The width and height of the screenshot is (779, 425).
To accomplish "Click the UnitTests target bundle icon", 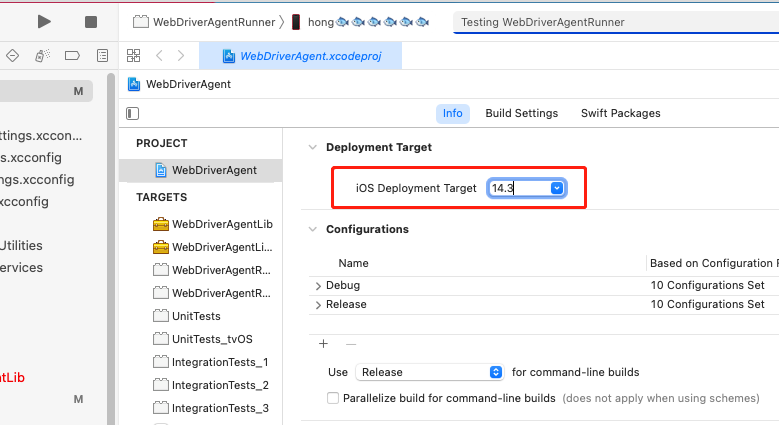I will pos(160,316).
